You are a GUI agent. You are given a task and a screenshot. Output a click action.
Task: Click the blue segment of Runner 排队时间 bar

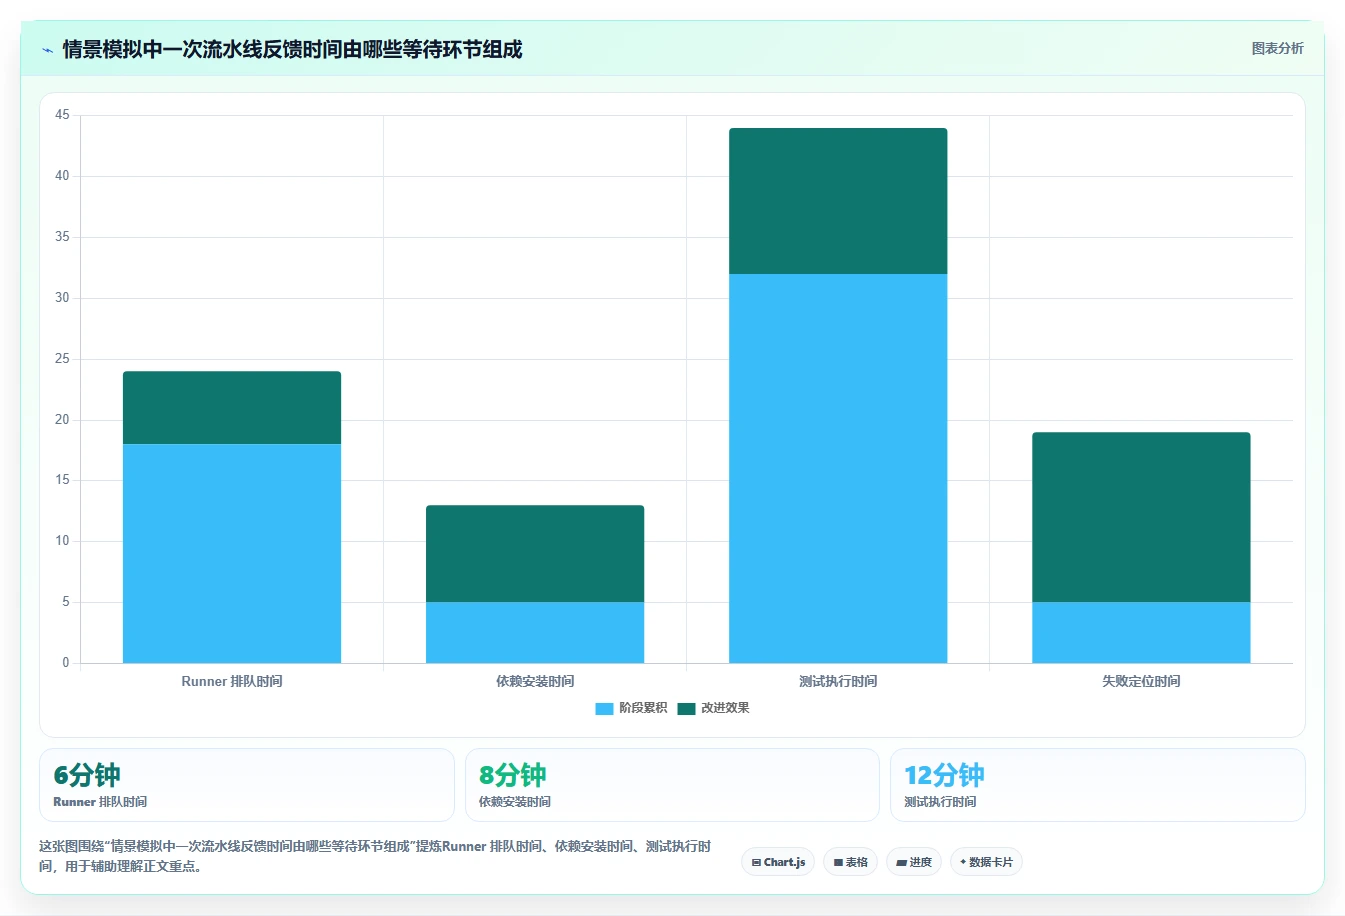pyautogui.click(x=232, y=553)
